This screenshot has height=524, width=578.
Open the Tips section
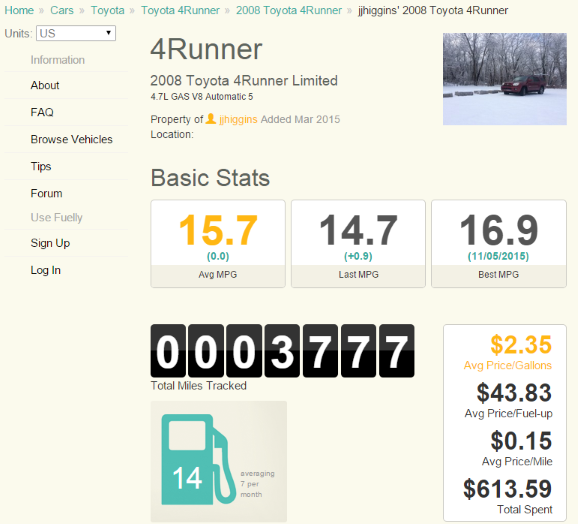click(x=41, y=166)
